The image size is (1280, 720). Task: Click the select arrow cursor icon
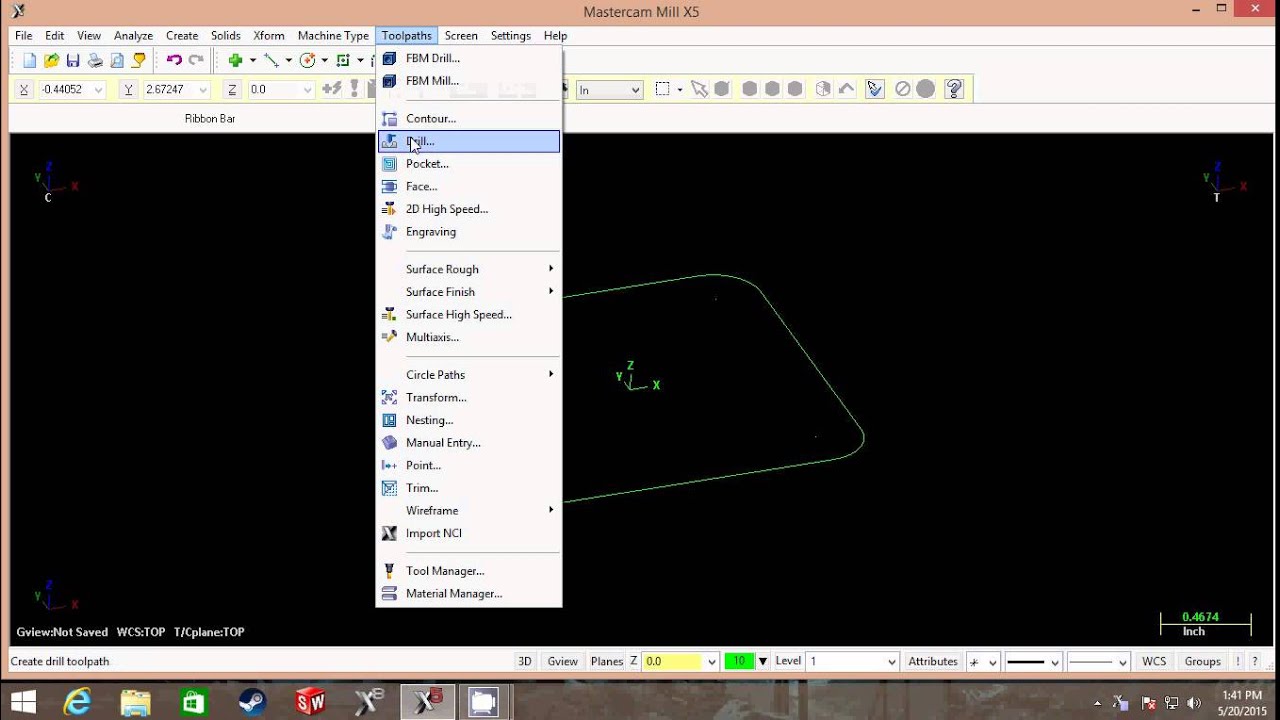(x=699, y=89)
